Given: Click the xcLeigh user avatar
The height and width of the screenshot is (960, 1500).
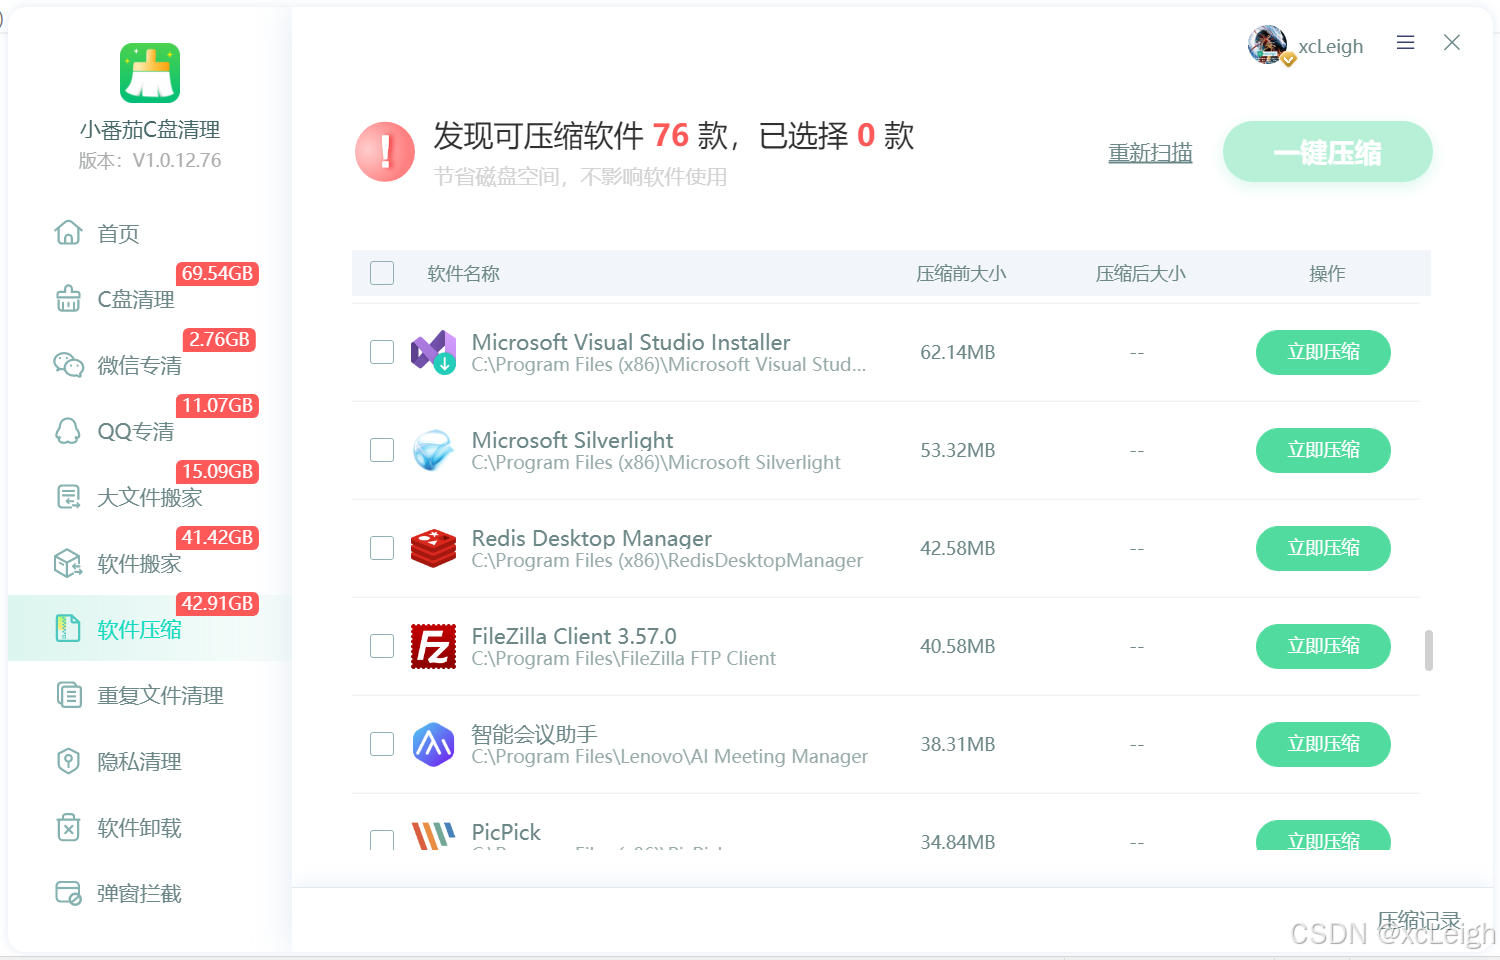Looking at the screenshot, I should [1268, 45].
